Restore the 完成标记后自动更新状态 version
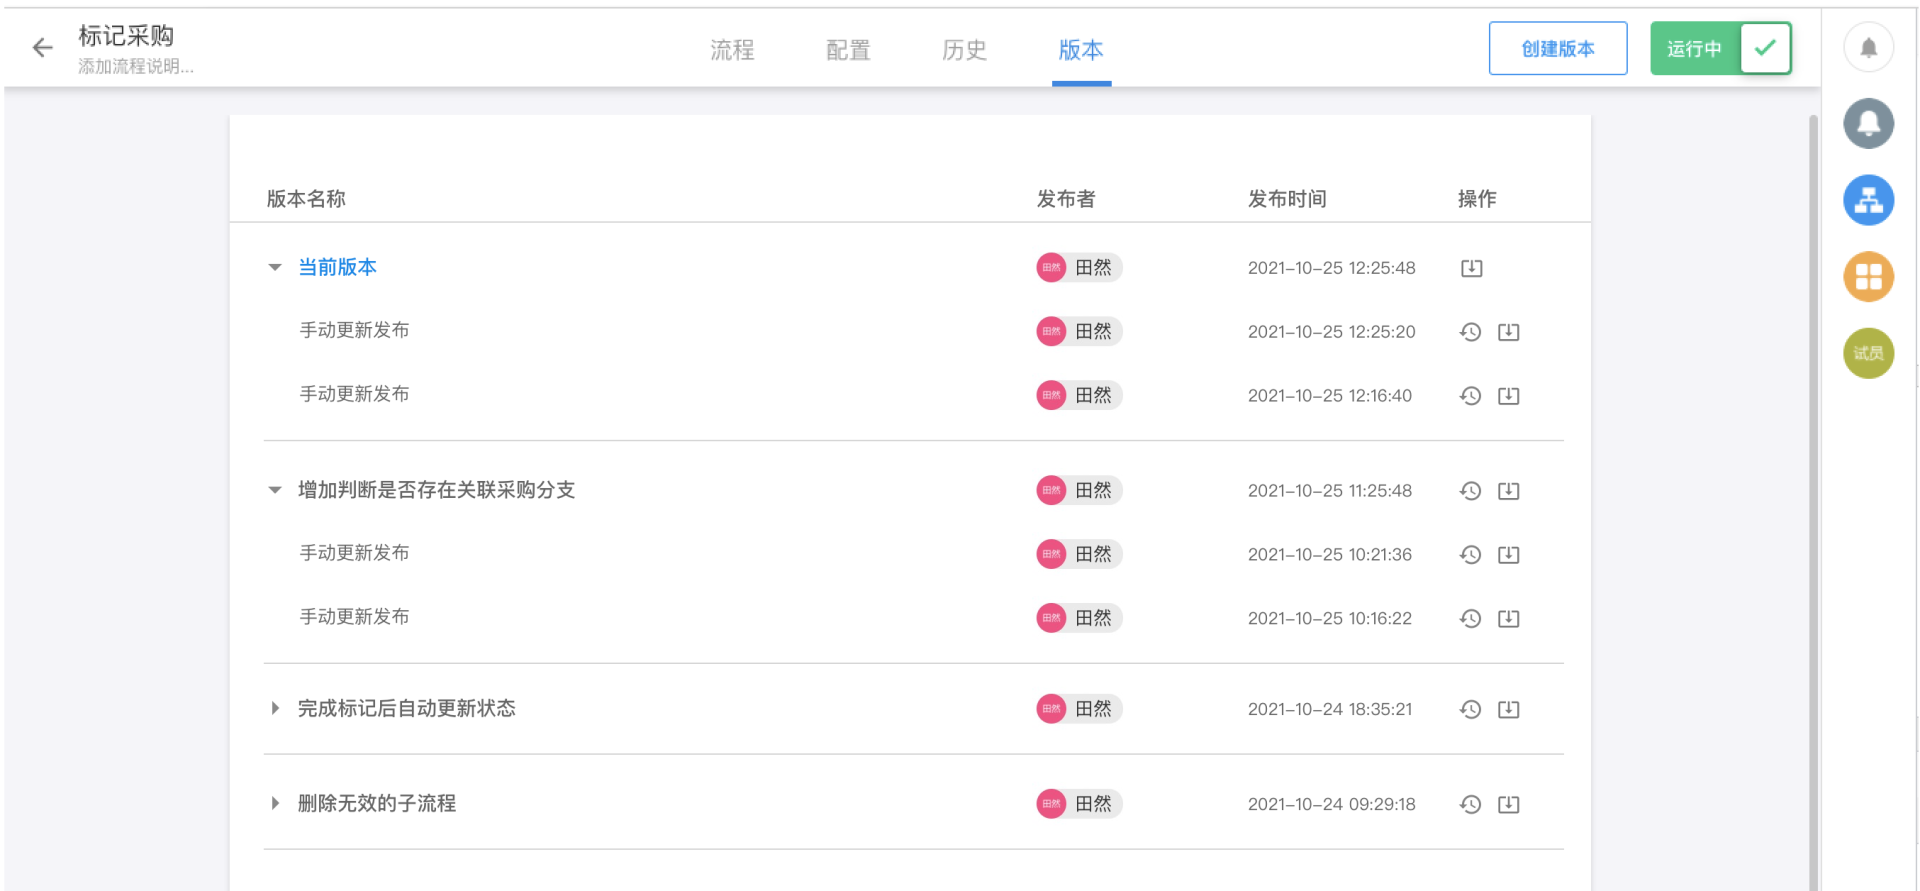This screenshot has width=1920, height=891. coord(1470,709)
